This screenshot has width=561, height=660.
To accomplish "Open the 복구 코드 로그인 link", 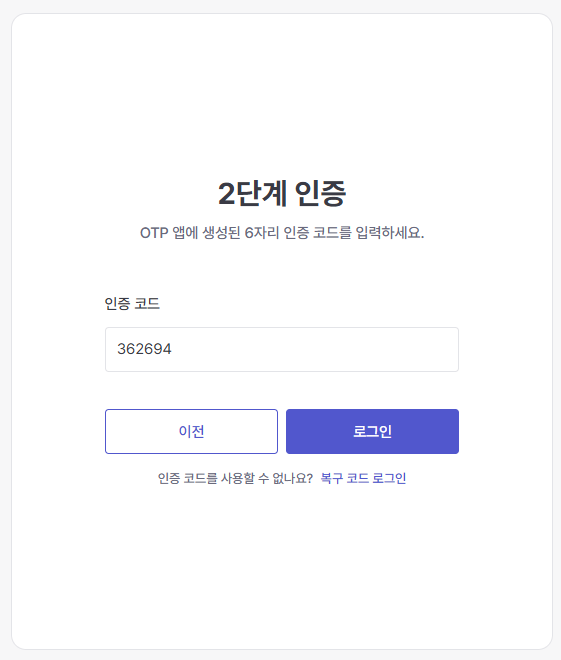I will pos(363,478).
